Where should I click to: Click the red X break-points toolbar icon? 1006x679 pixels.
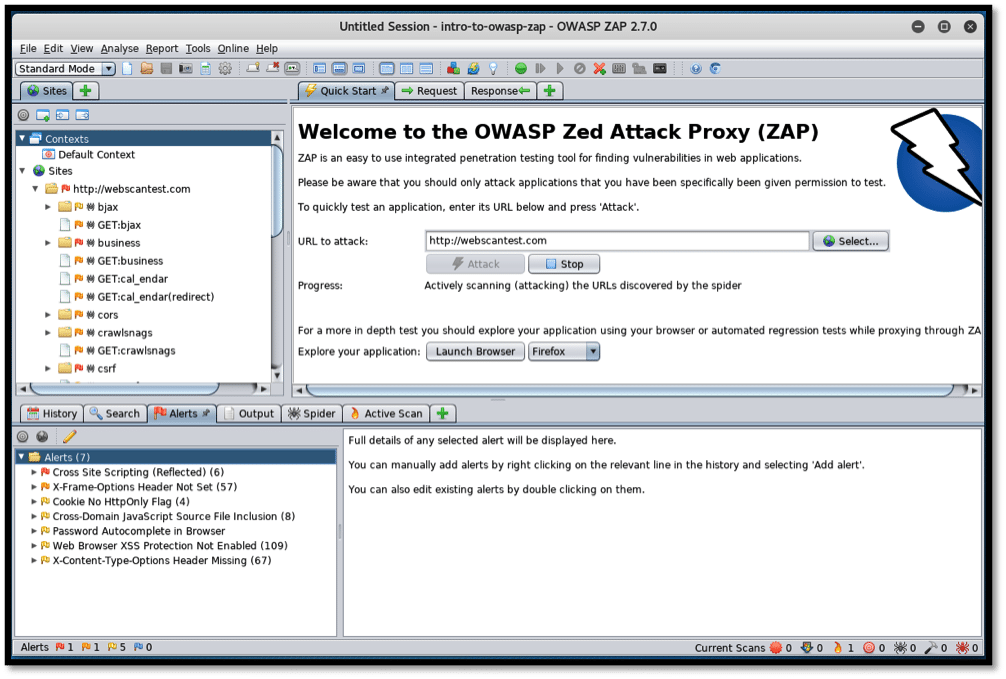(599, 69)
